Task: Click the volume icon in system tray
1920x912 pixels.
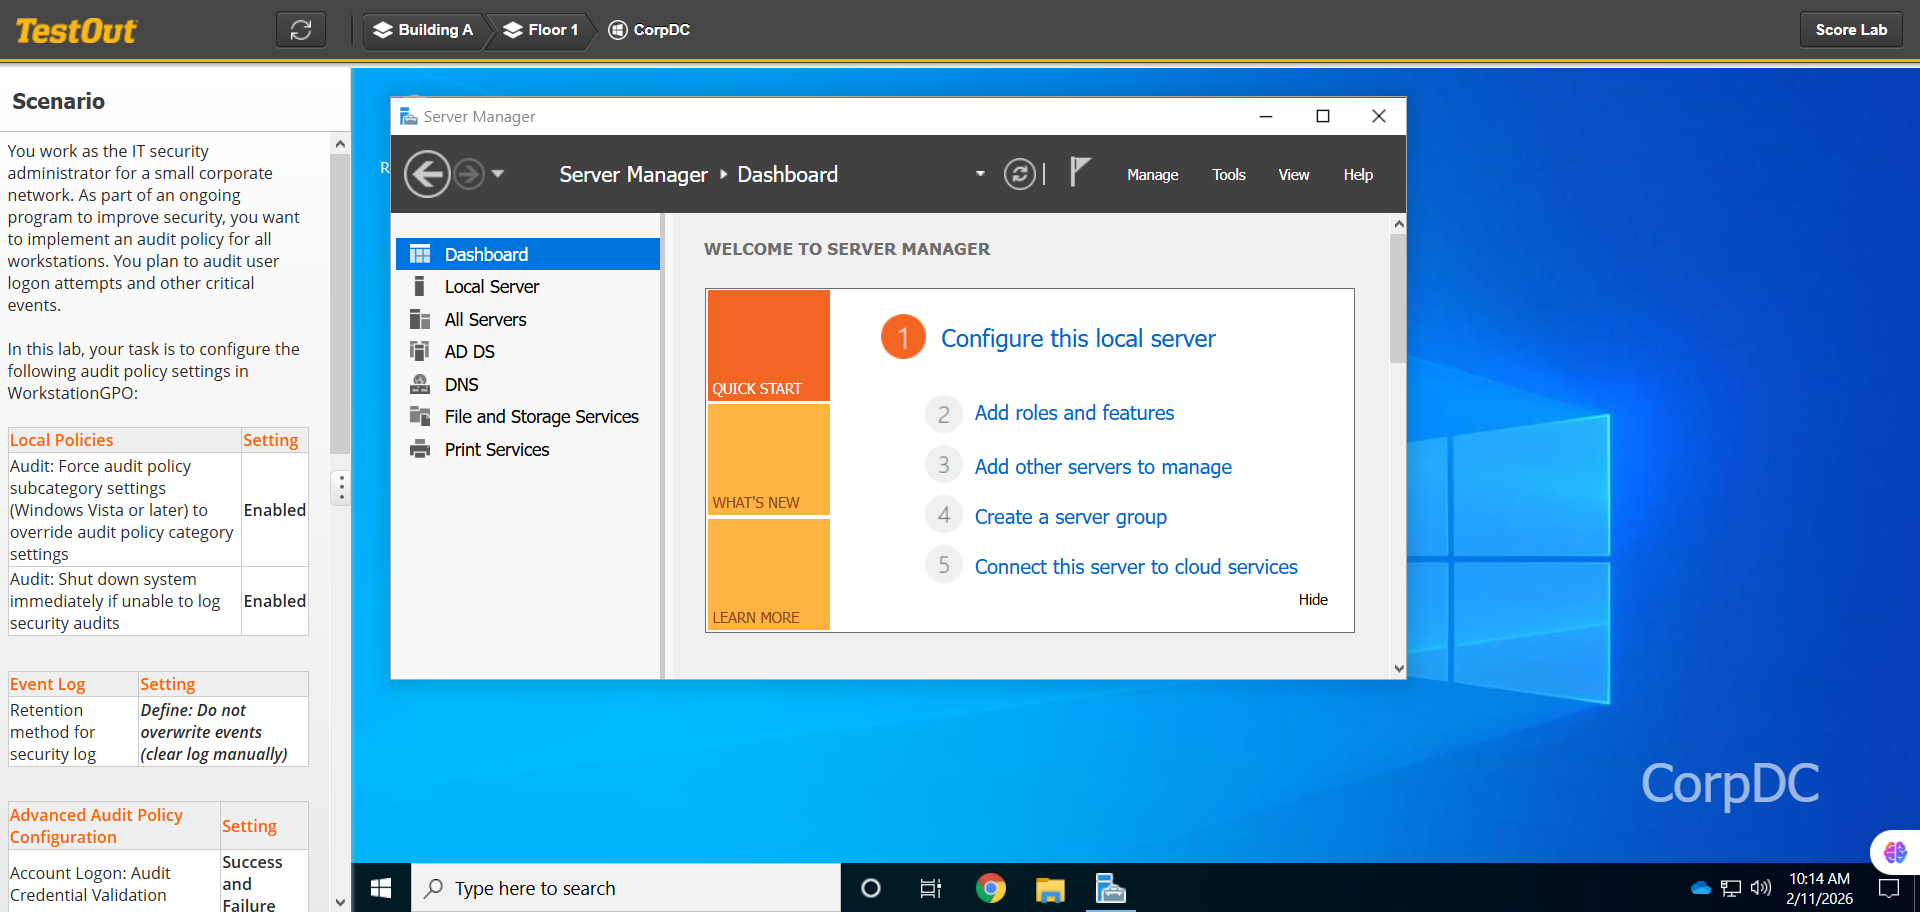Action: tap(1761, 888)
